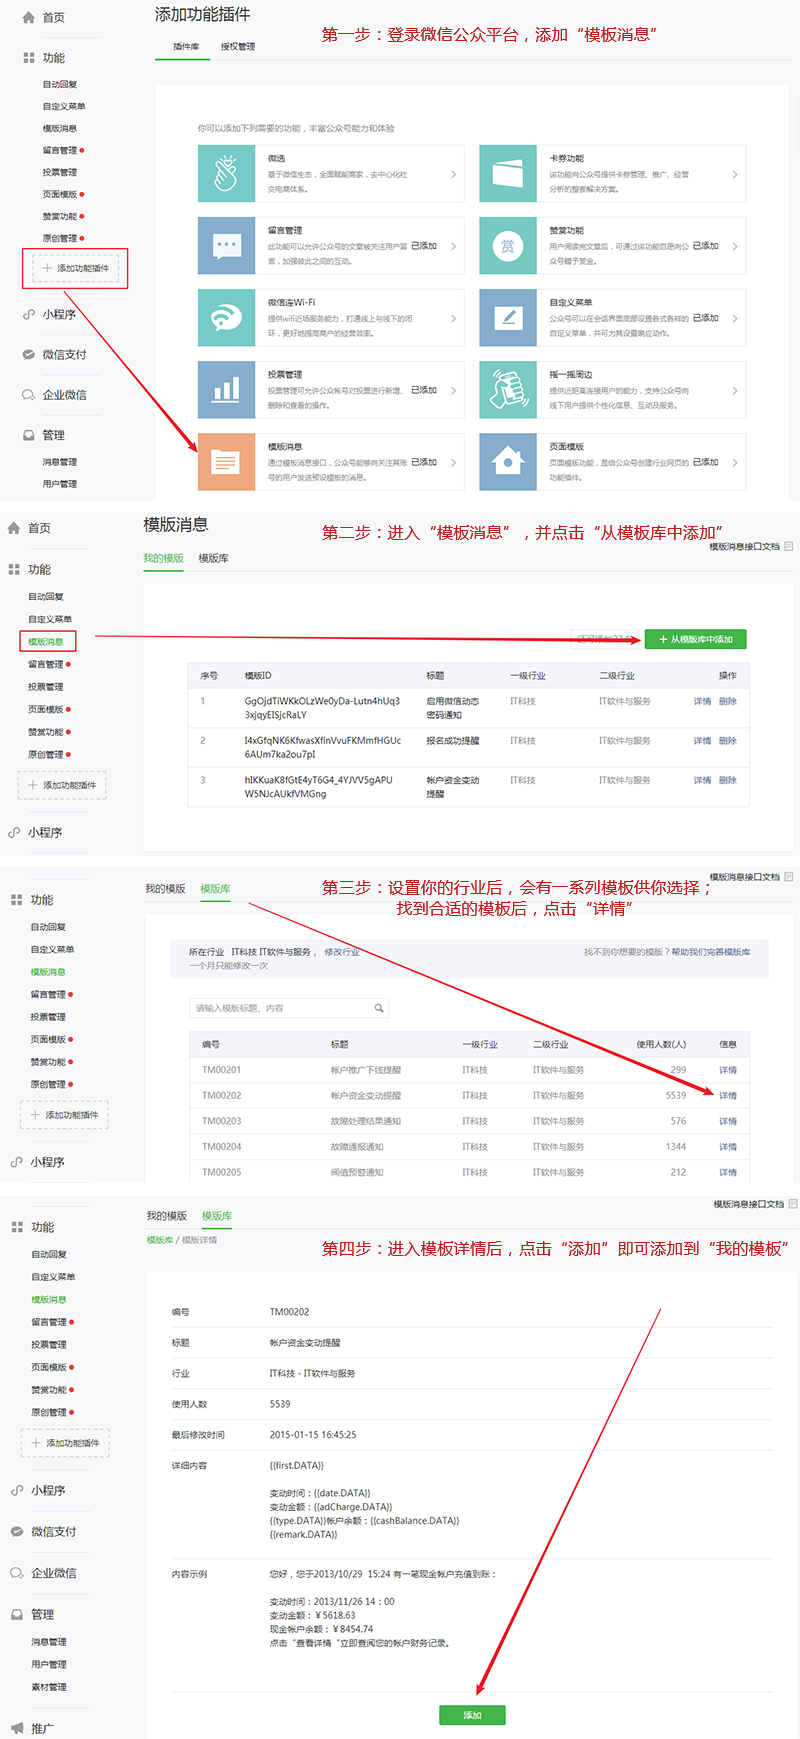Open 详情 for template TM00202

pyautogui.click(x=728, y=1096)
